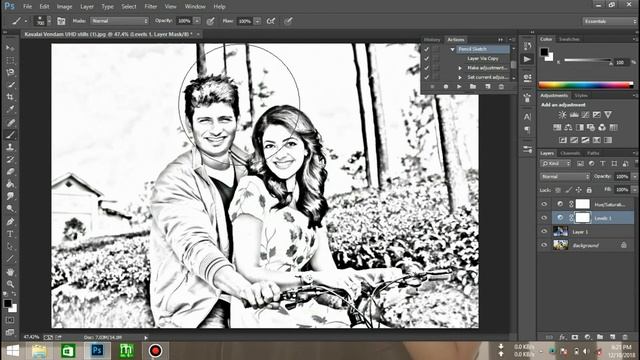
Task: Open the Windows Start button
Action: click(13, 351)
